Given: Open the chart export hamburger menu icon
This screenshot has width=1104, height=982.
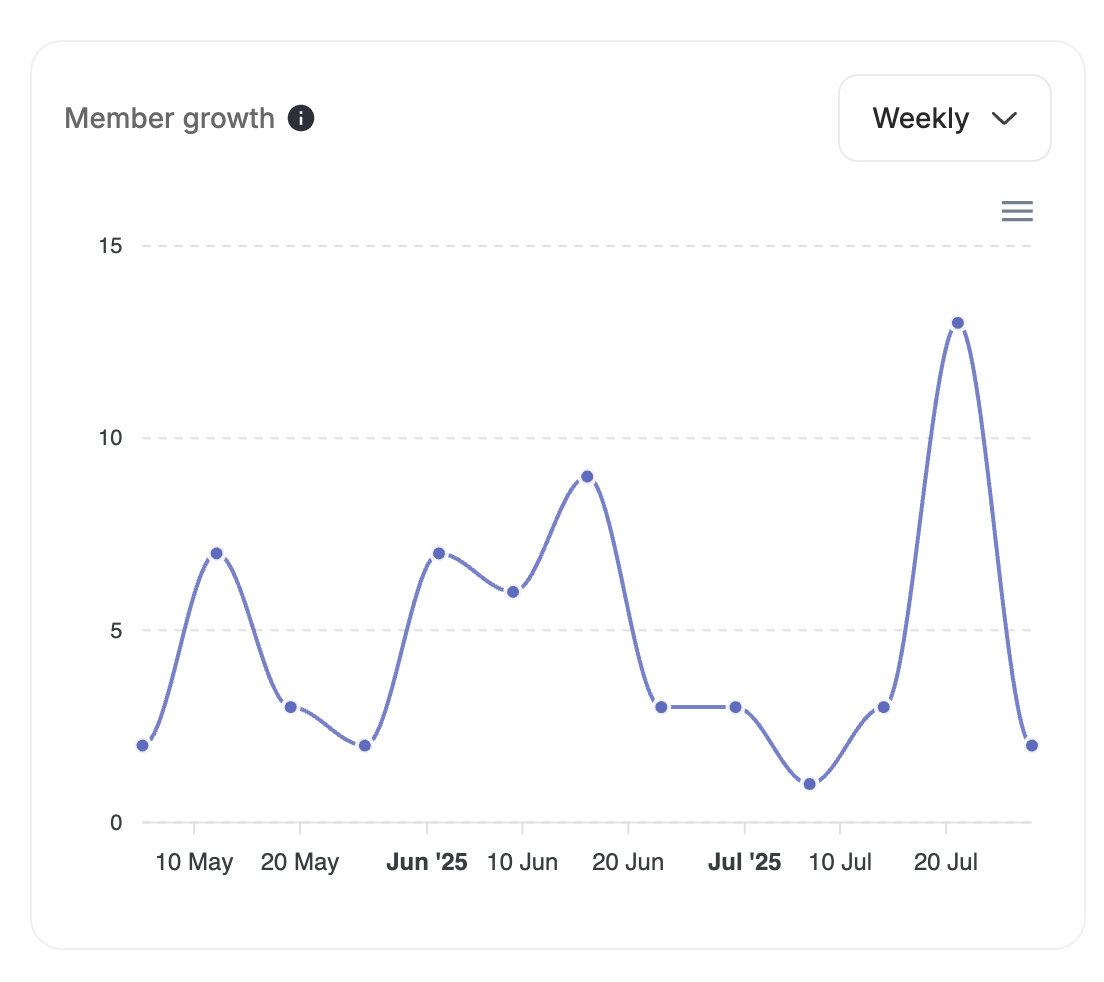Looking at the screenshot, I should (1017, 211).
